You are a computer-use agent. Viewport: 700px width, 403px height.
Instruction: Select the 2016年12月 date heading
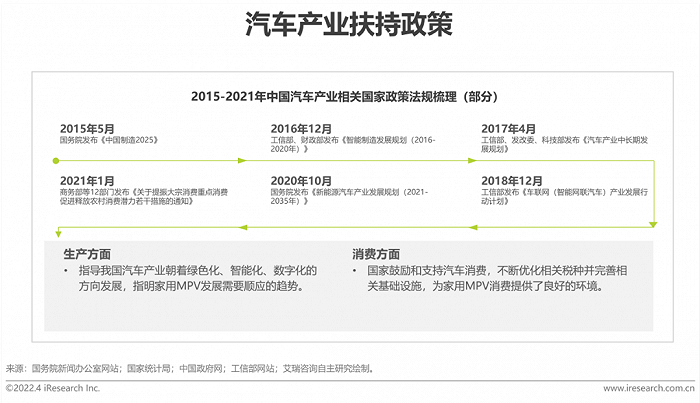point(301,129)
